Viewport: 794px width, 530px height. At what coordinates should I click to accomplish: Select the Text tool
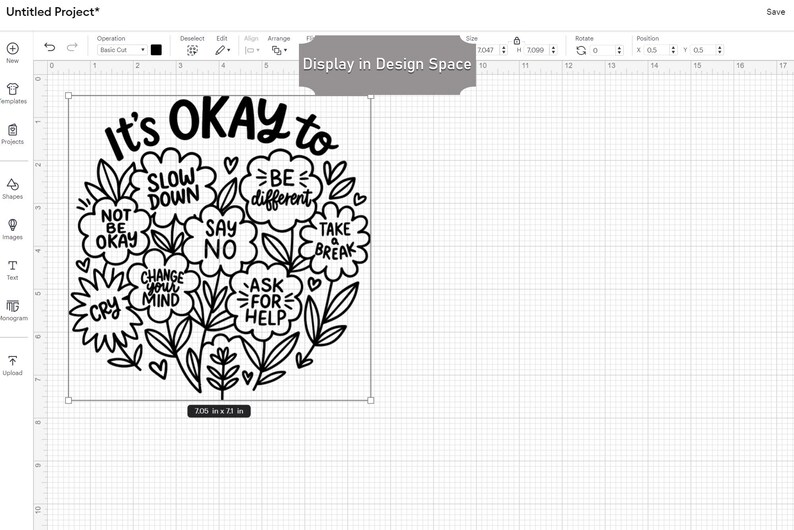pos(13,265)
